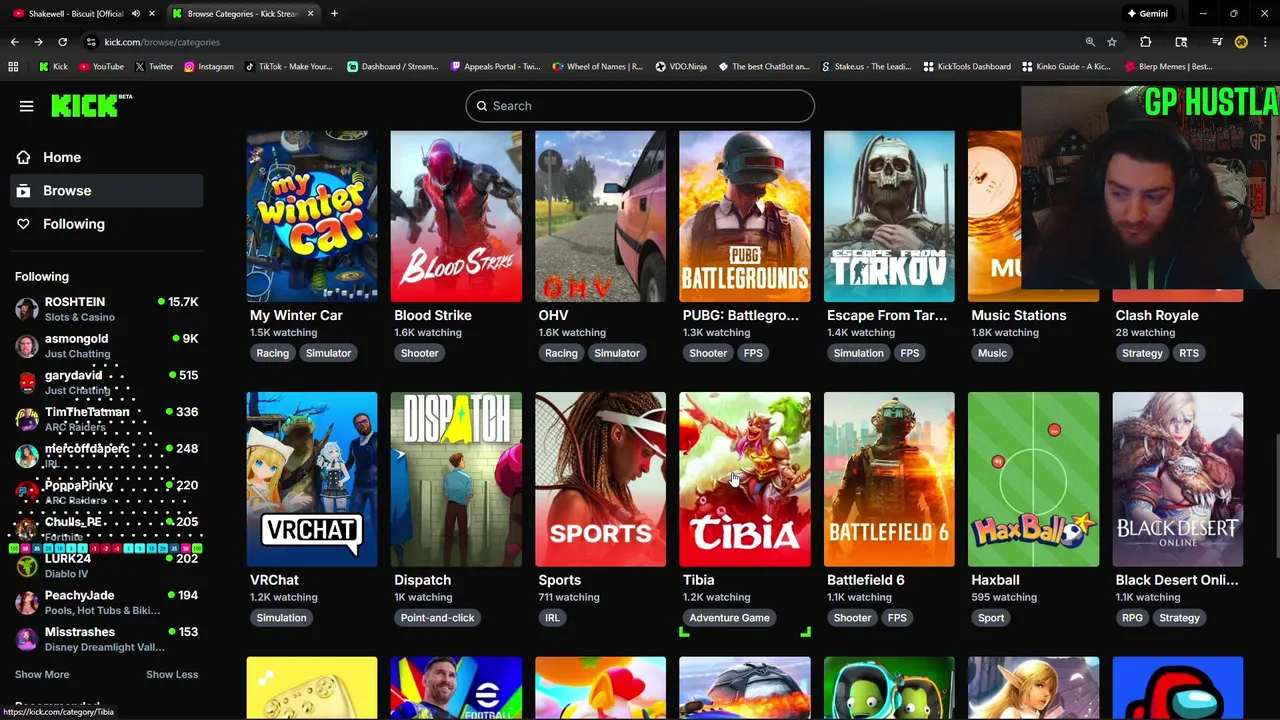The height and width of the screenshot is (720, 1280).
Task: Click the Search categories field
Action: [x=640, y=106]
